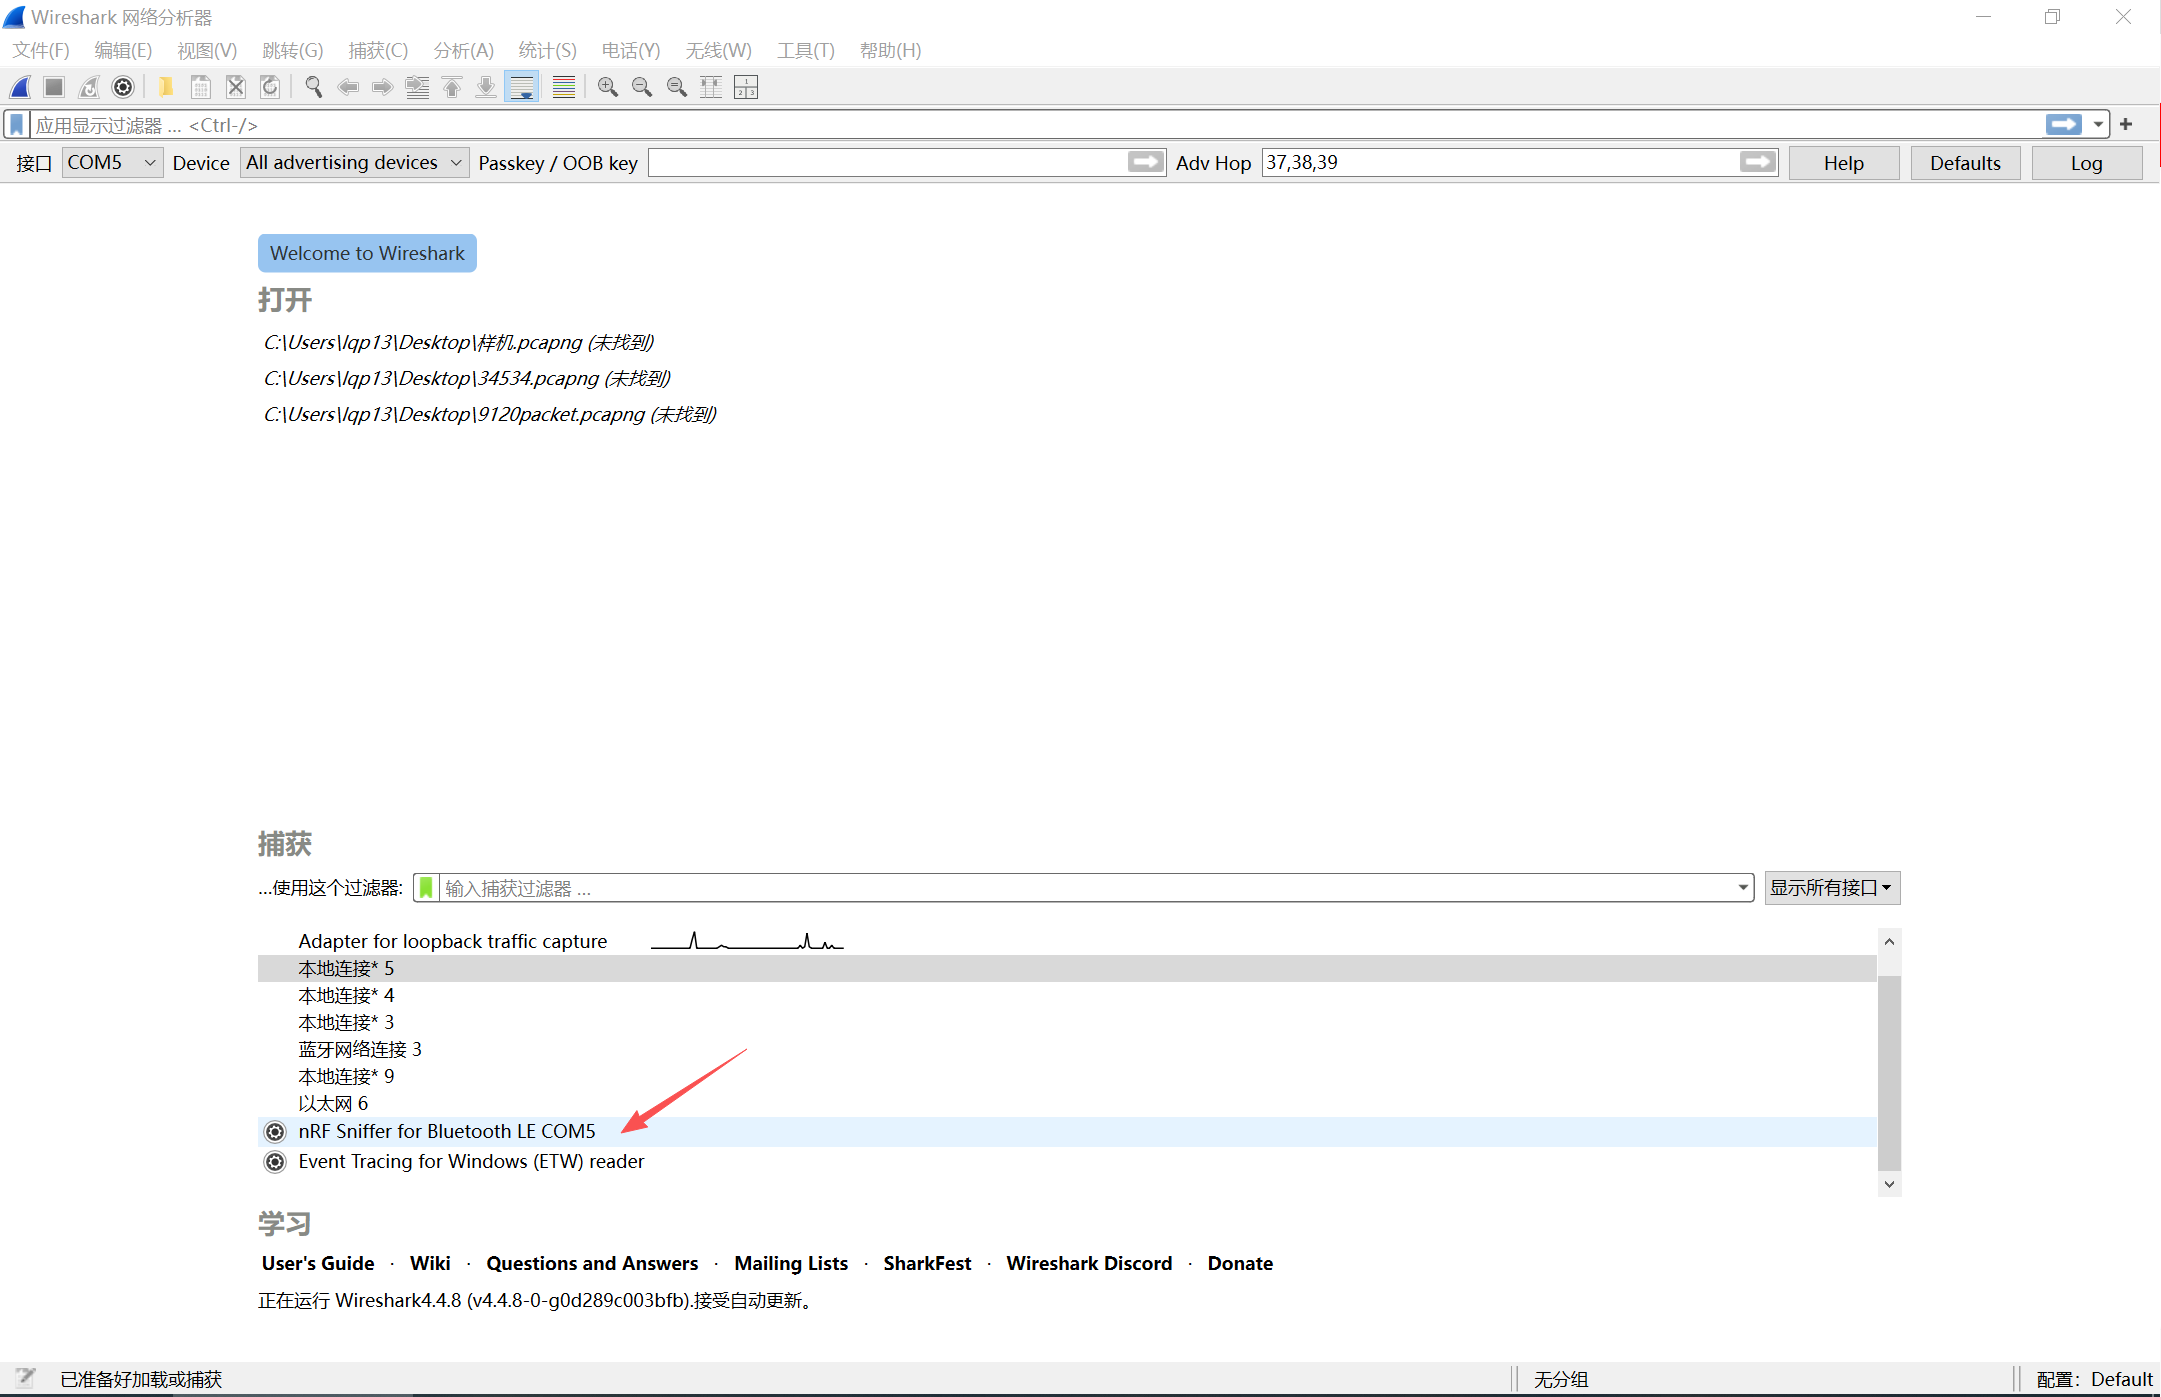Reload the capture file
Image resolution: width=2161 pixels, height=1397 pixels.
point(270,87)
